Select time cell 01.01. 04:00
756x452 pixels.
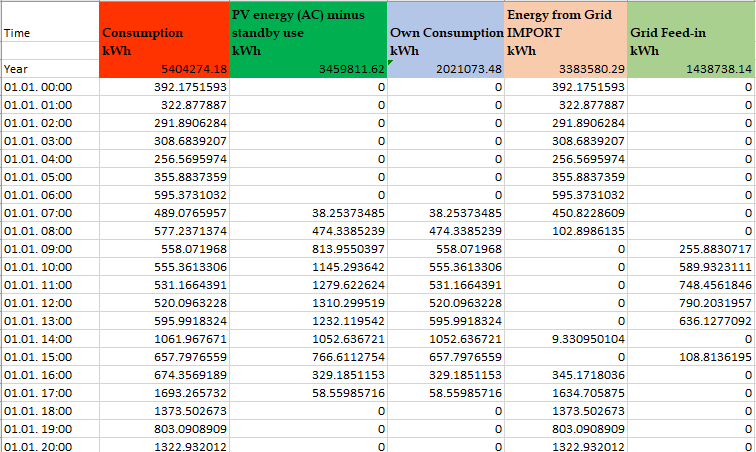coord(50,159)
